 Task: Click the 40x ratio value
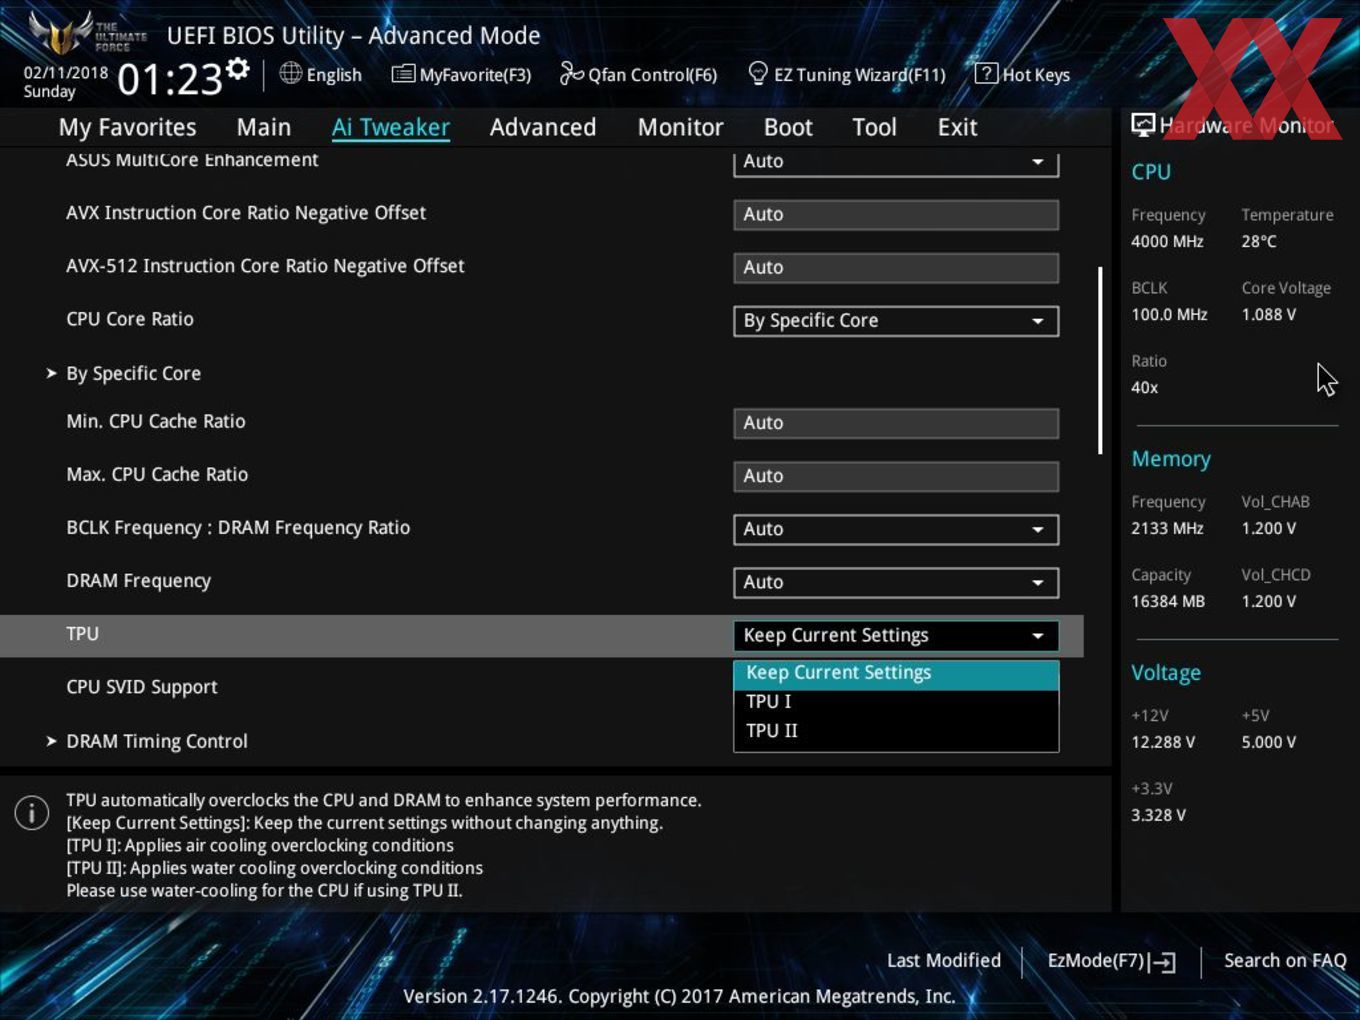pyautogui.click(x=1145, y=387)
